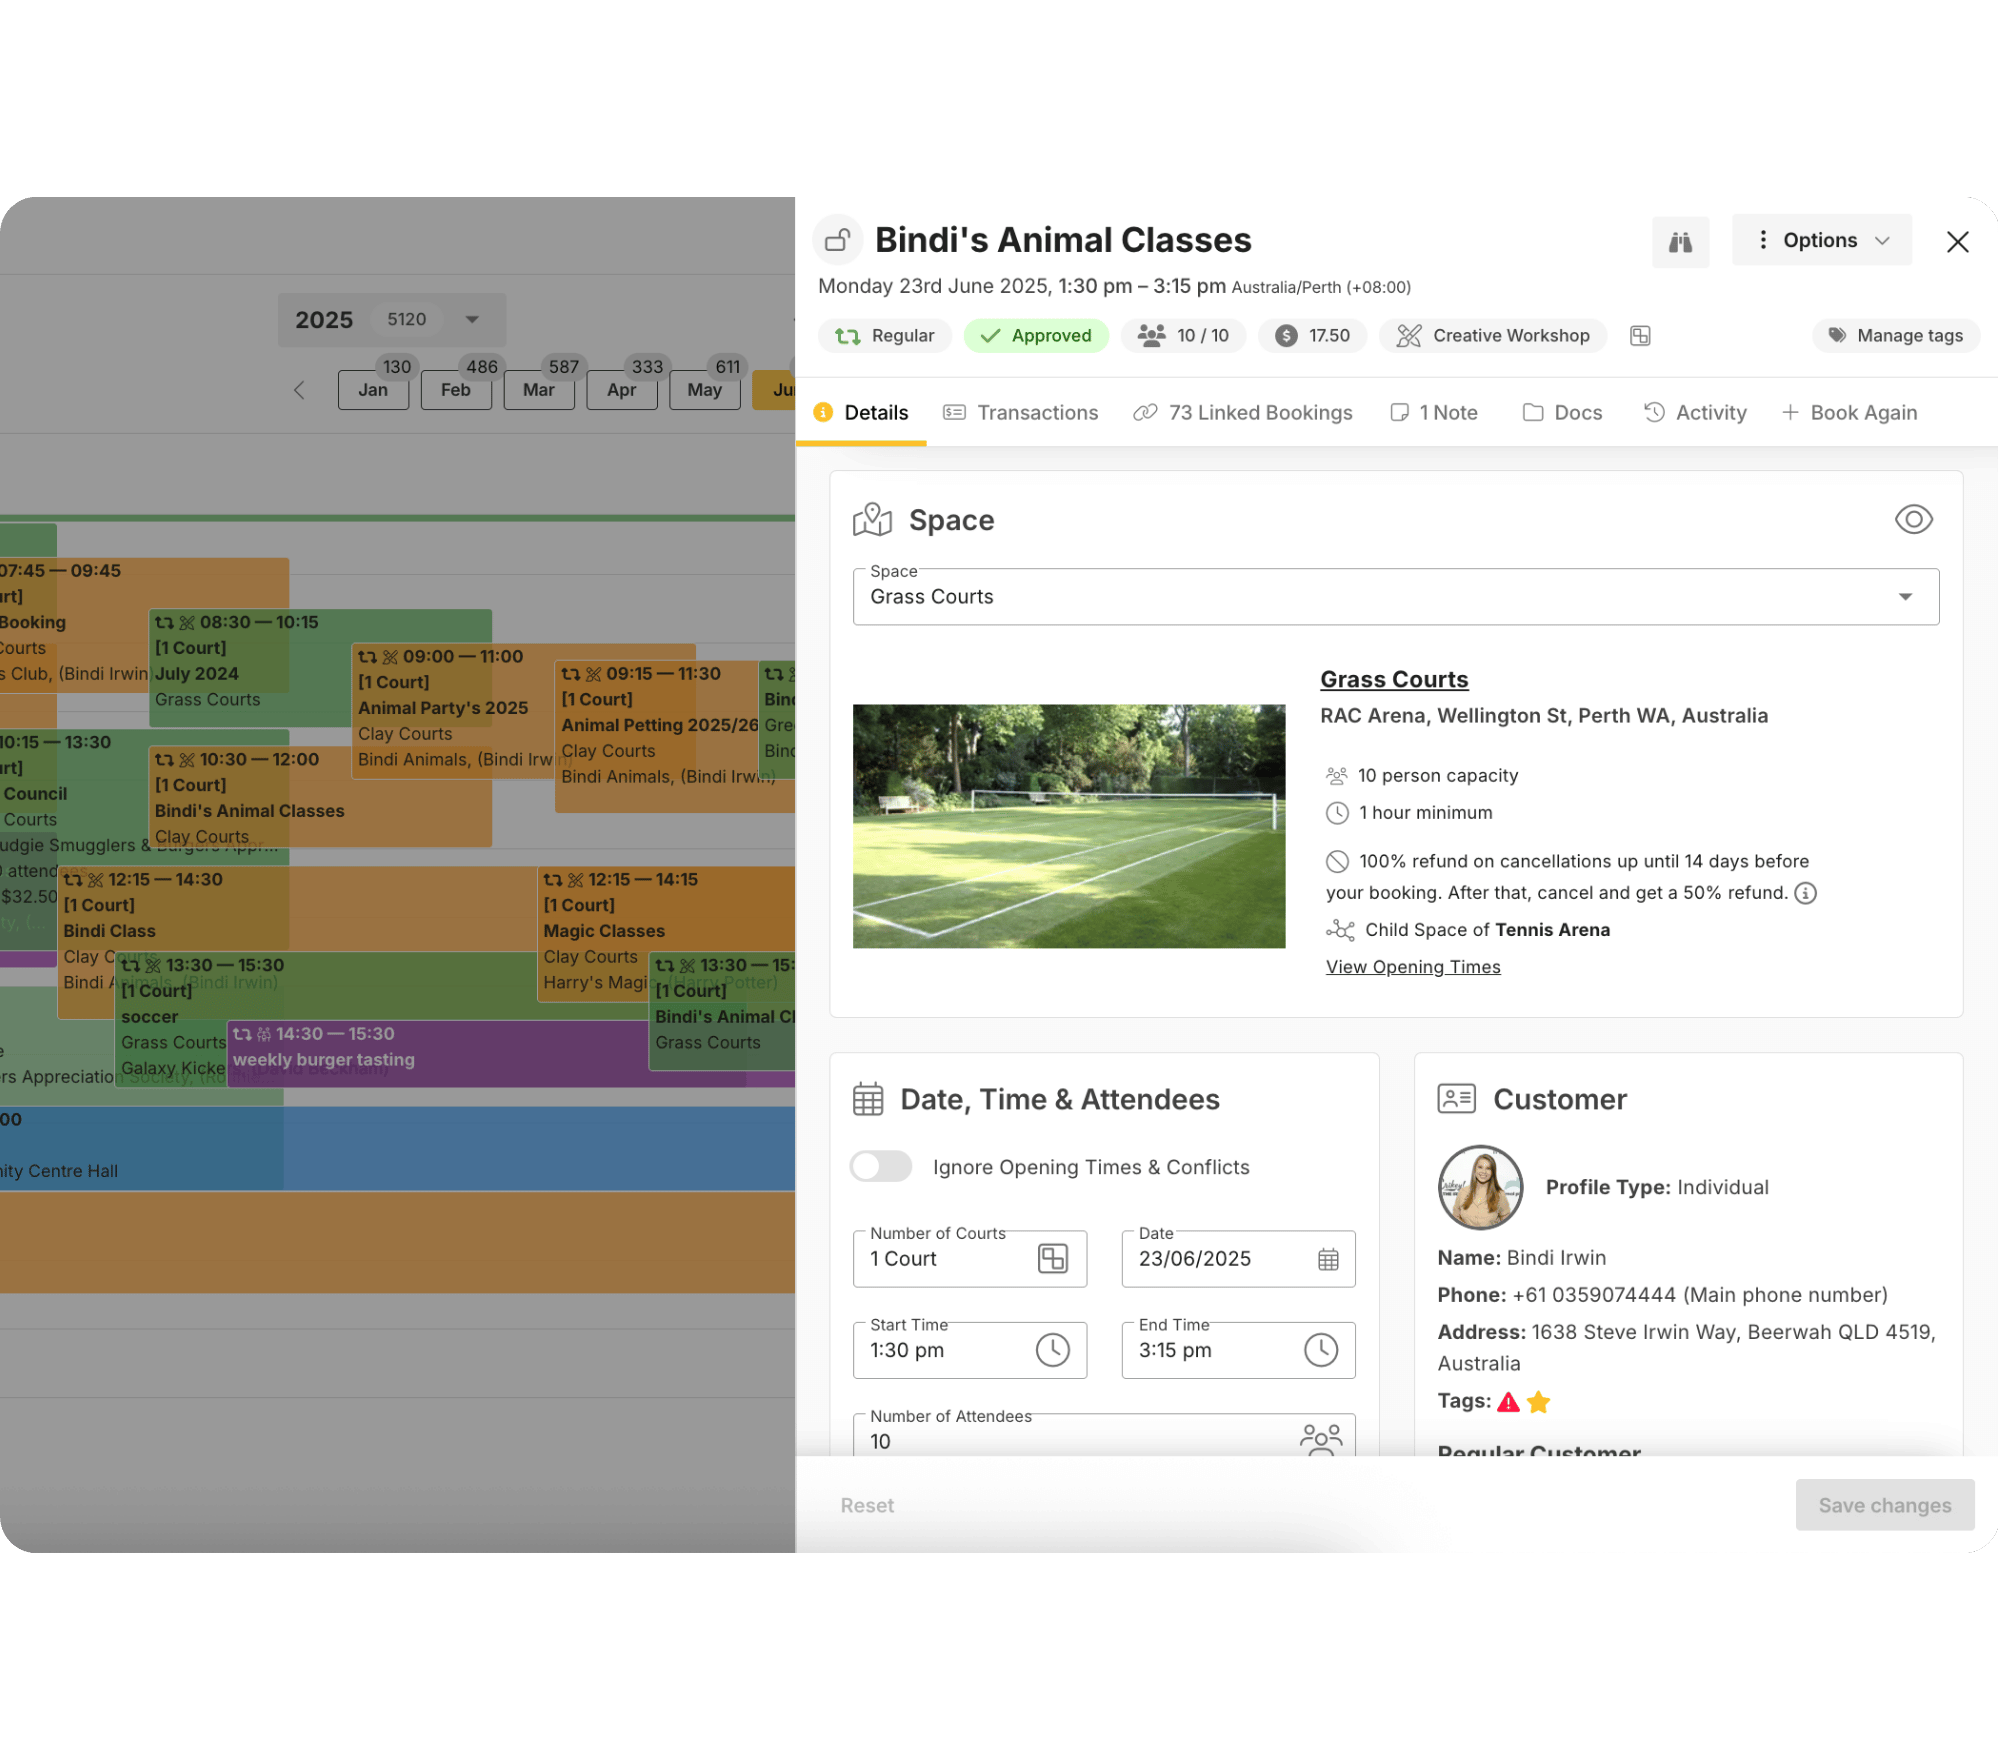This screenshot has width=2000, height=1750.
Task: Click the yellow star tag icon
Action: pos(1538,1402)
